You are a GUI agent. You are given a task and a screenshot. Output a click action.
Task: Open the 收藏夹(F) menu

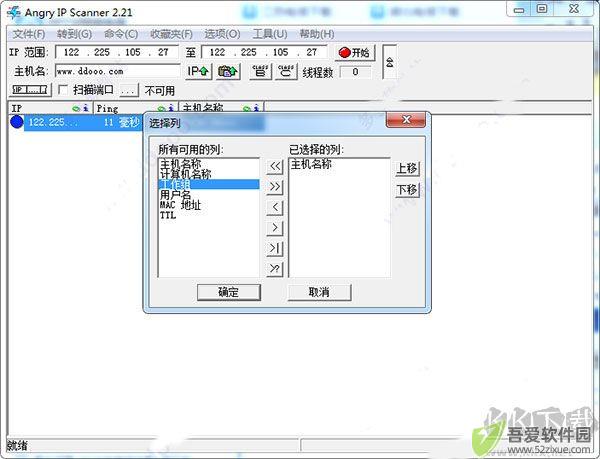pos(171,34)
